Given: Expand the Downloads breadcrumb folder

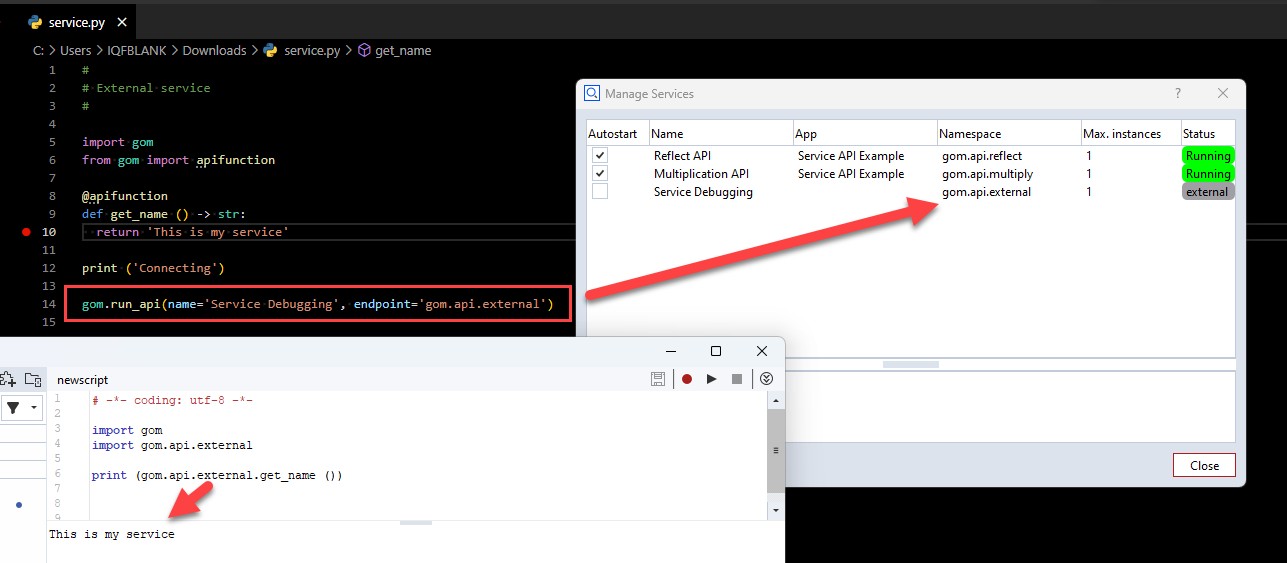Looking at the screenshot, I should pos(214,50).
